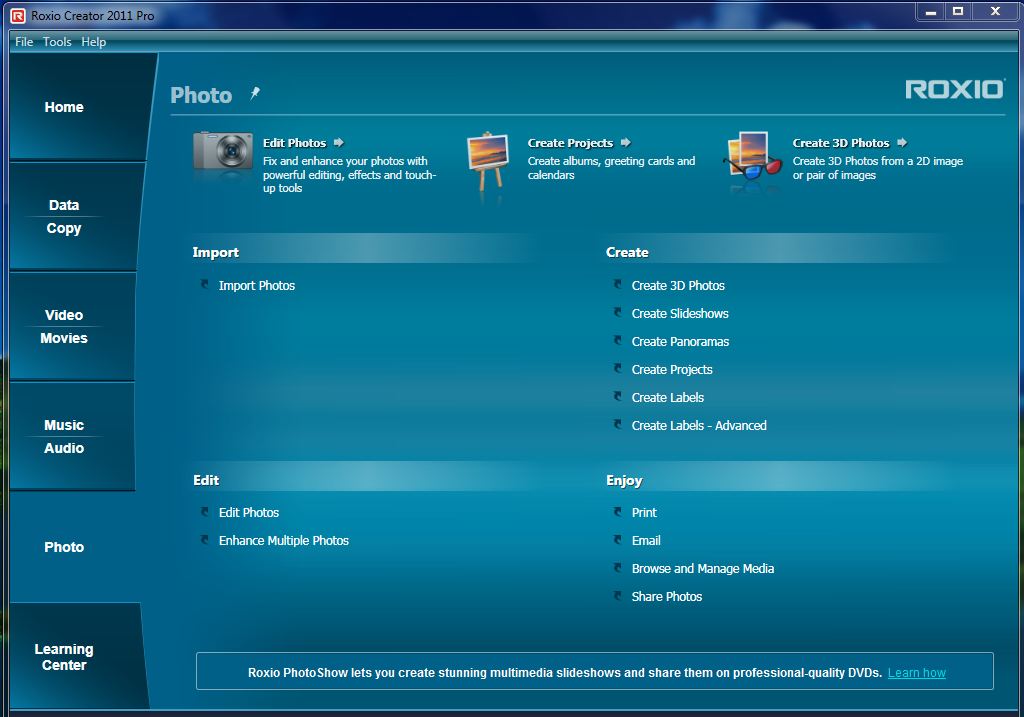Click shortcut icon beside Enhance Multiple Photos
1024x717 pixels.
pos(204,540)
